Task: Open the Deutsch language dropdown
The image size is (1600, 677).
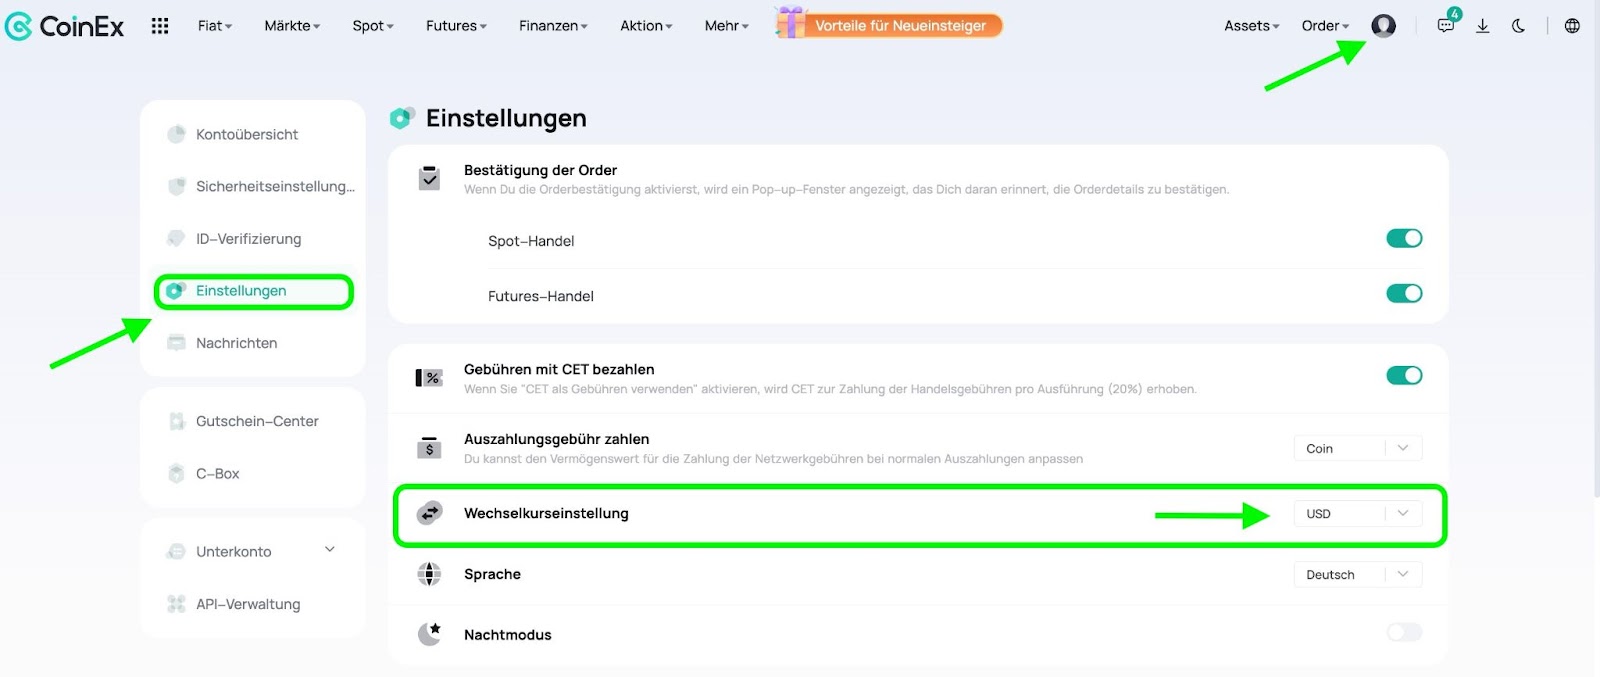Action: 1356,574
